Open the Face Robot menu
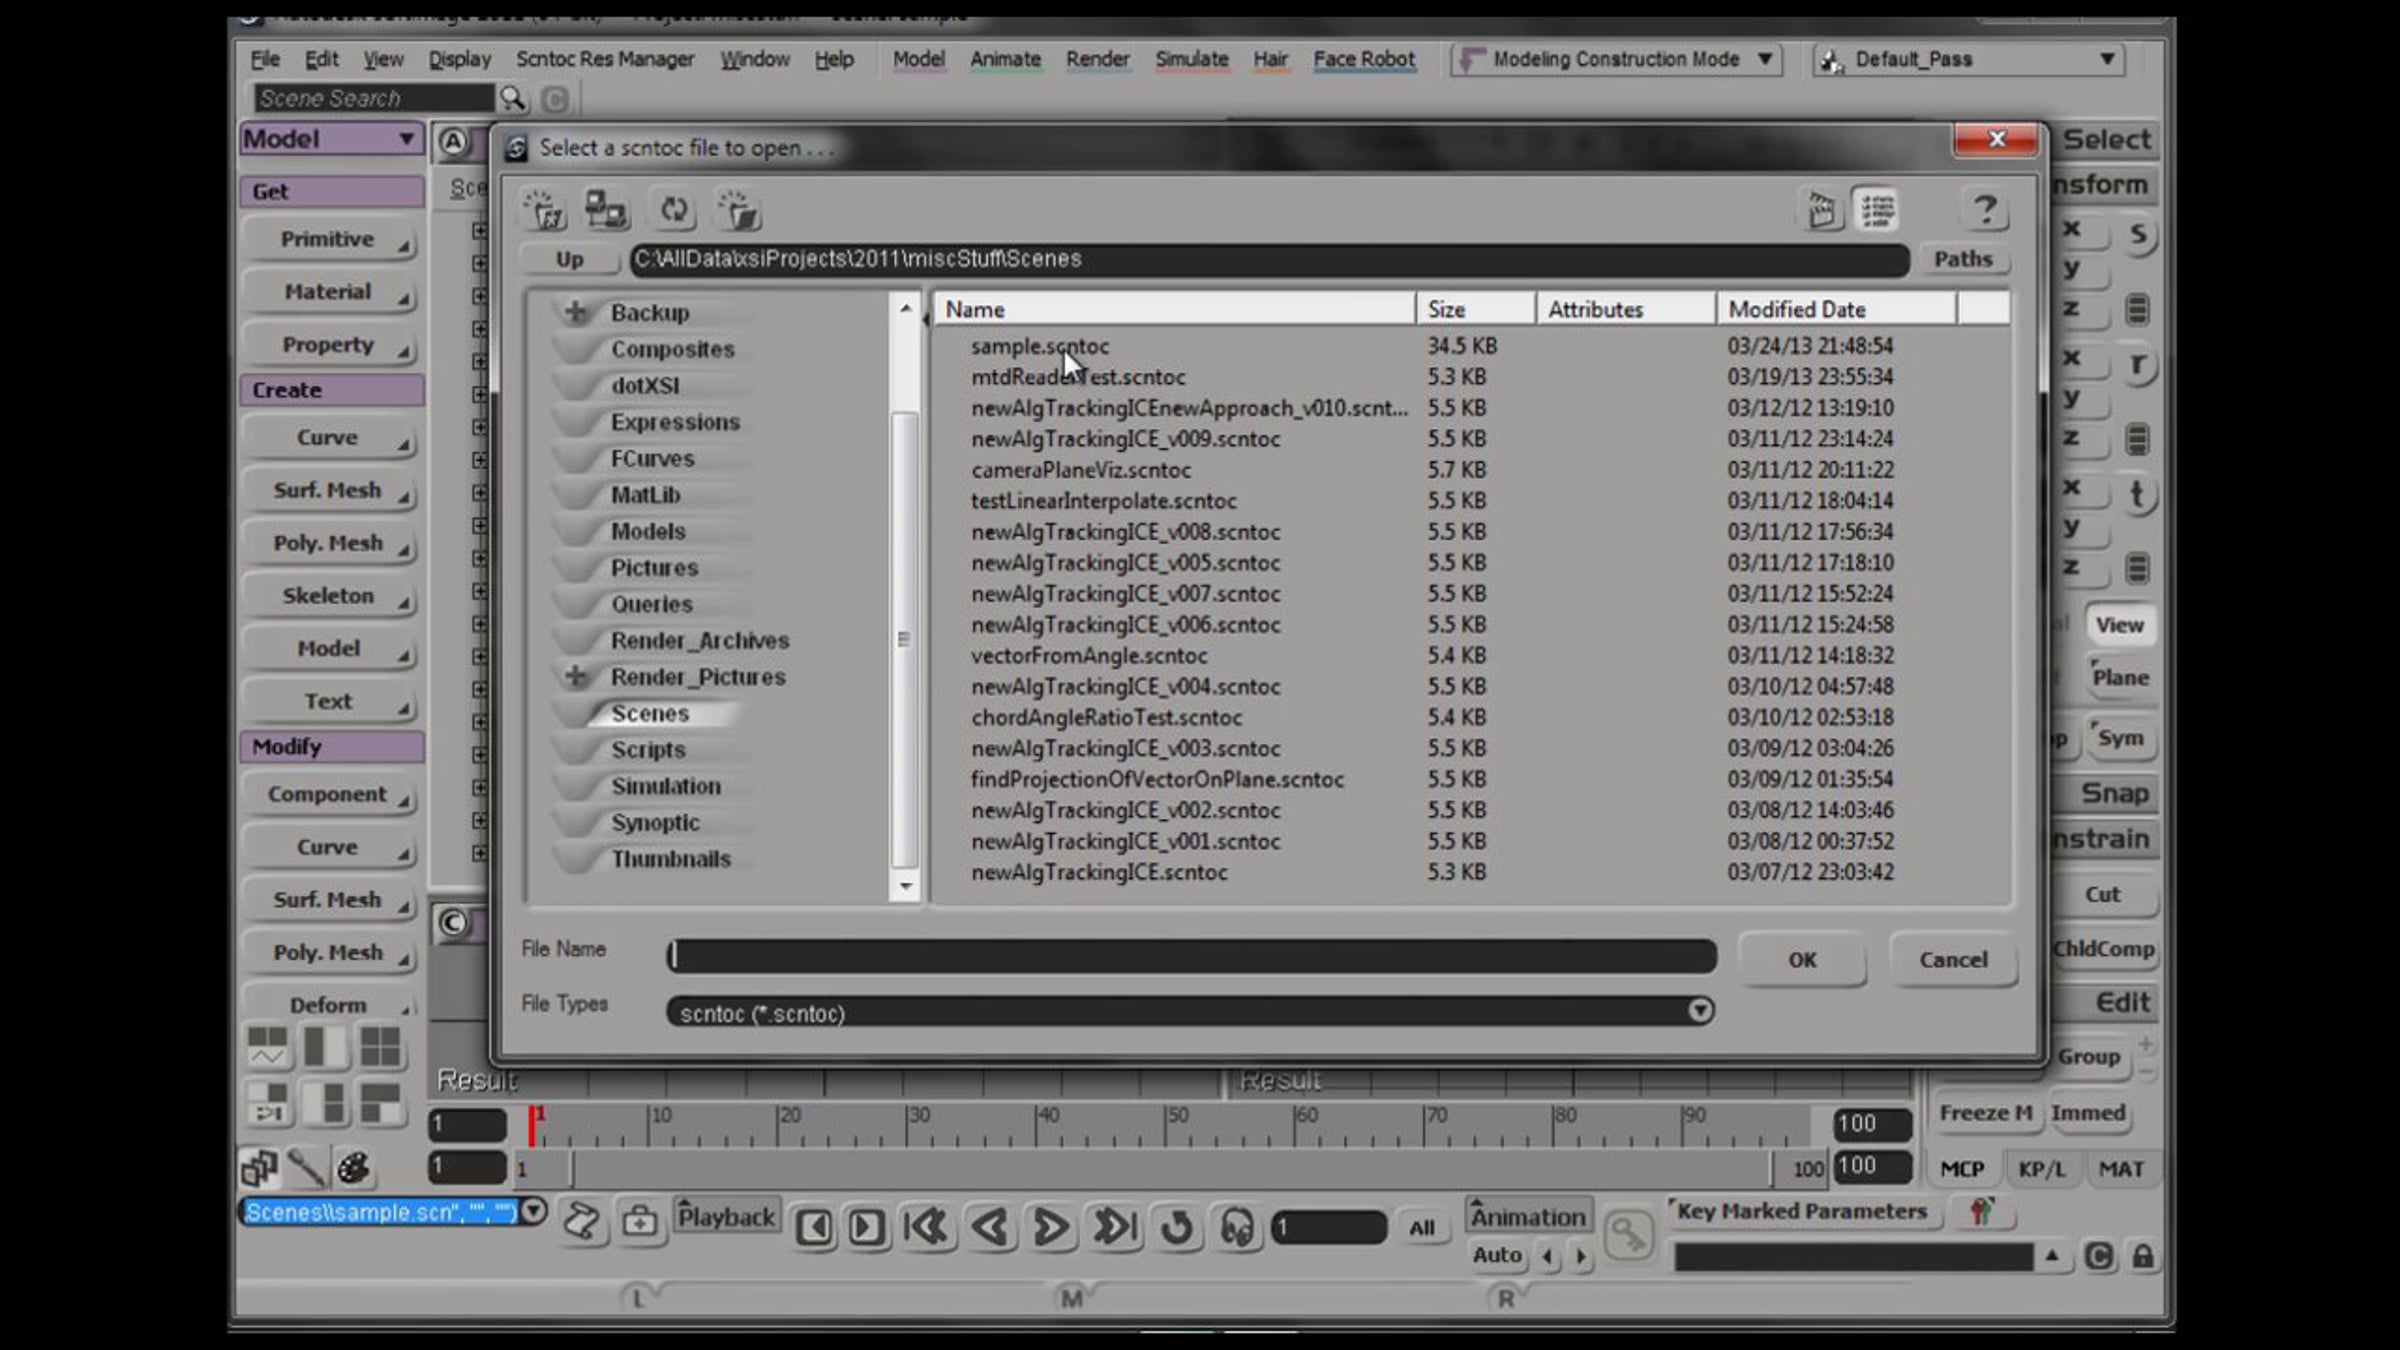This screenshot has height=1350, width=2400. click(1364, 59)
